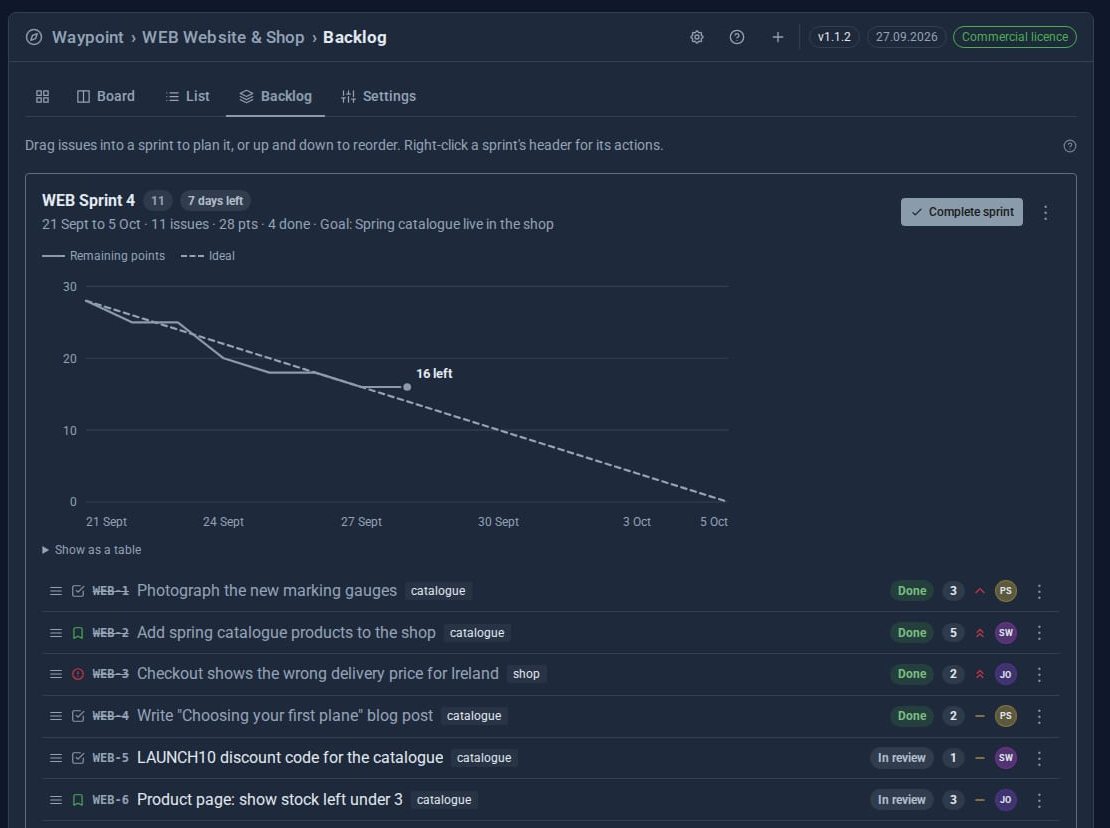Select the Backlog tab
This screenshot has width=1110, height=828.
(275, 96)
